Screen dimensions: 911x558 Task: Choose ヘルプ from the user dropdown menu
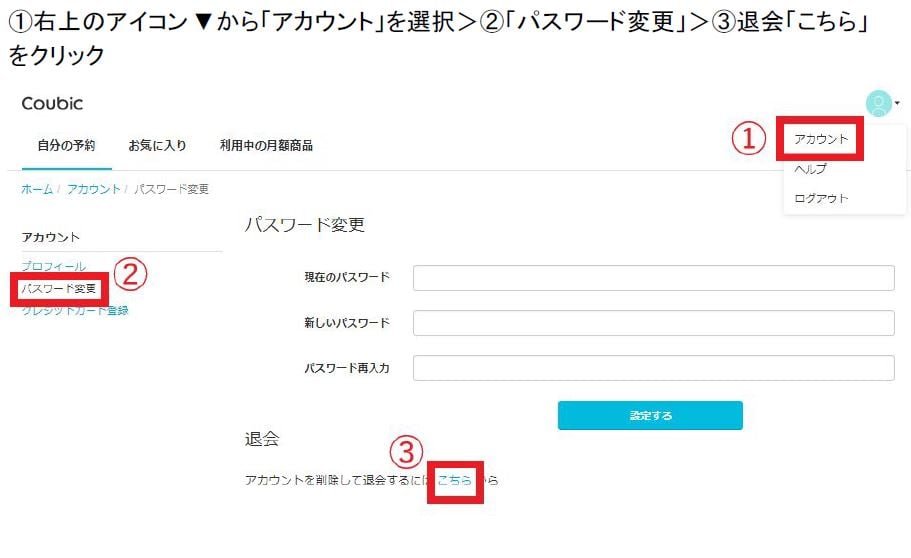810,169
